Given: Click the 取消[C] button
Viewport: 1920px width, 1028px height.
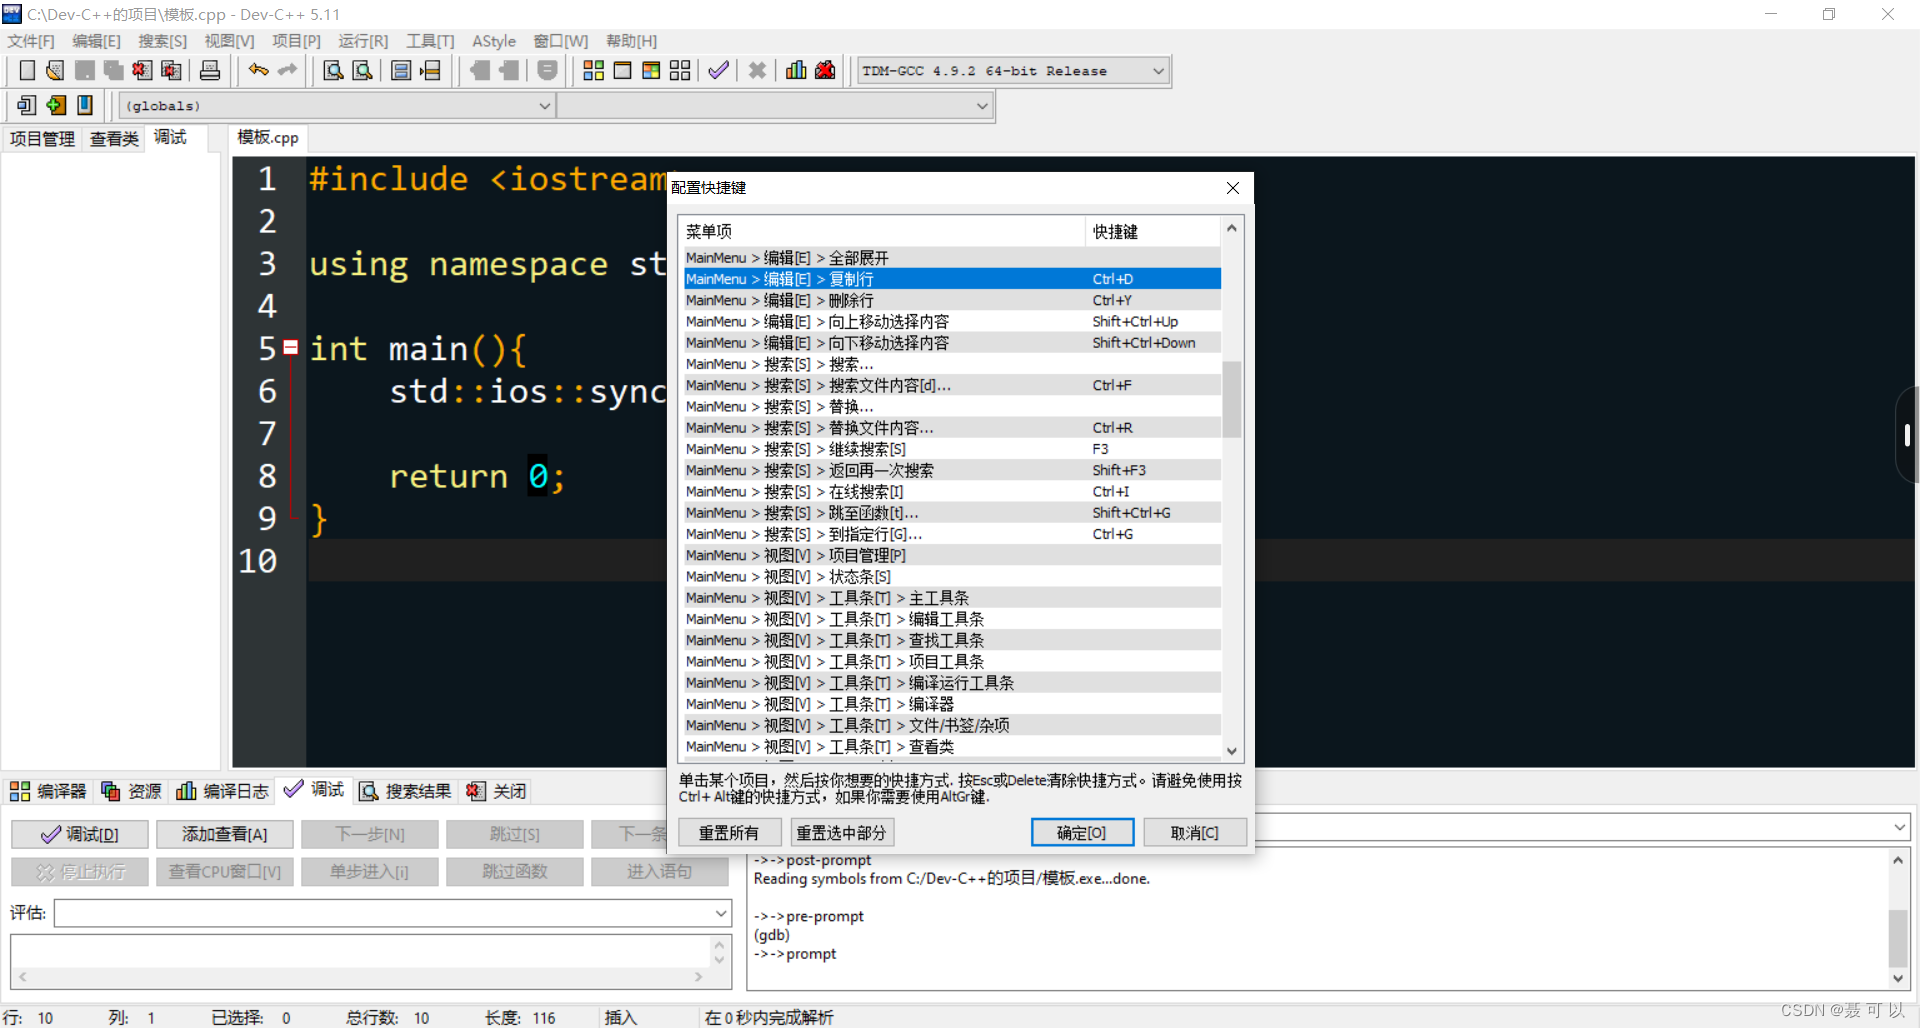Looking at the screenshot, I should [x=1195, y=832].
